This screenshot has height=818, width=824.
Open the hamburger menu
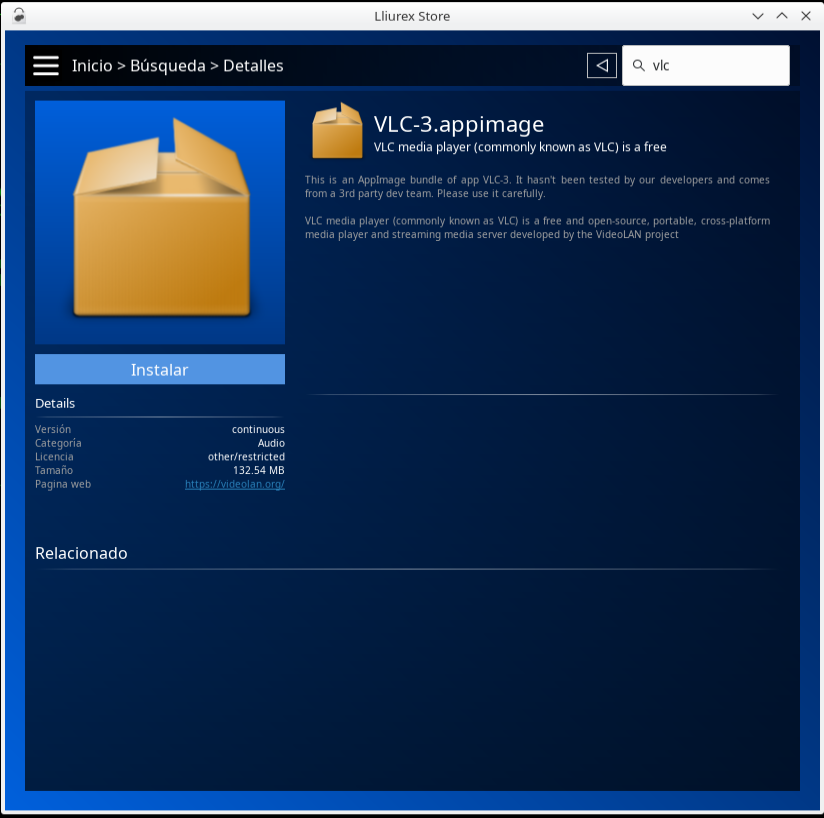point(46,66)
